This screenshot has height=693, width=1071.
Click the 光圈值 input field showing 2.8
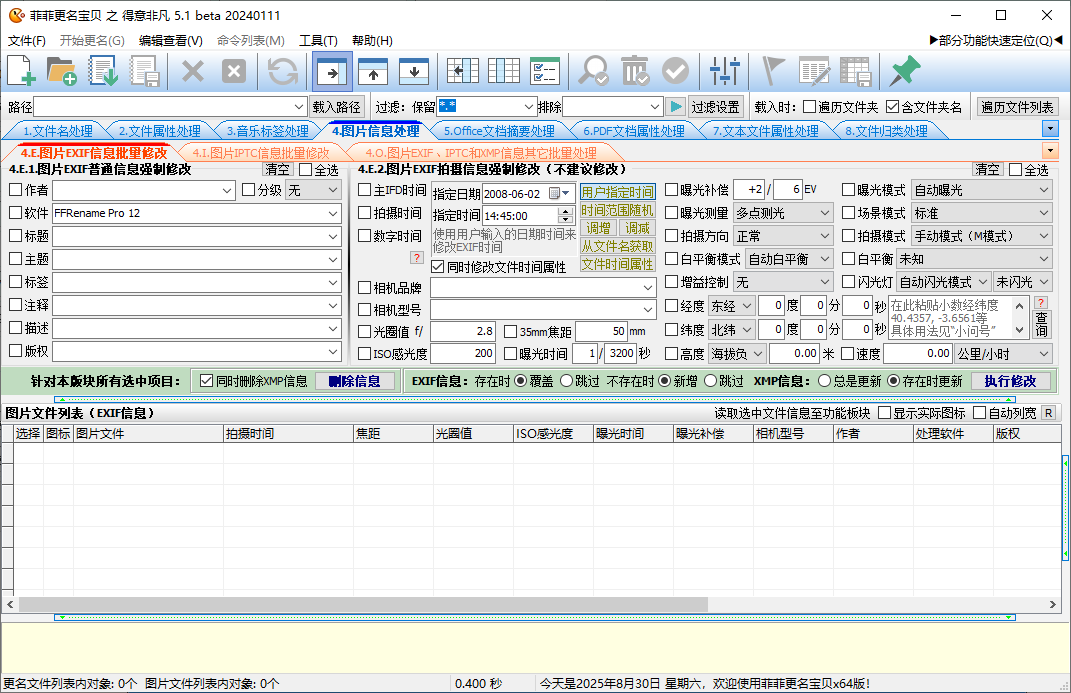(463, 331)
